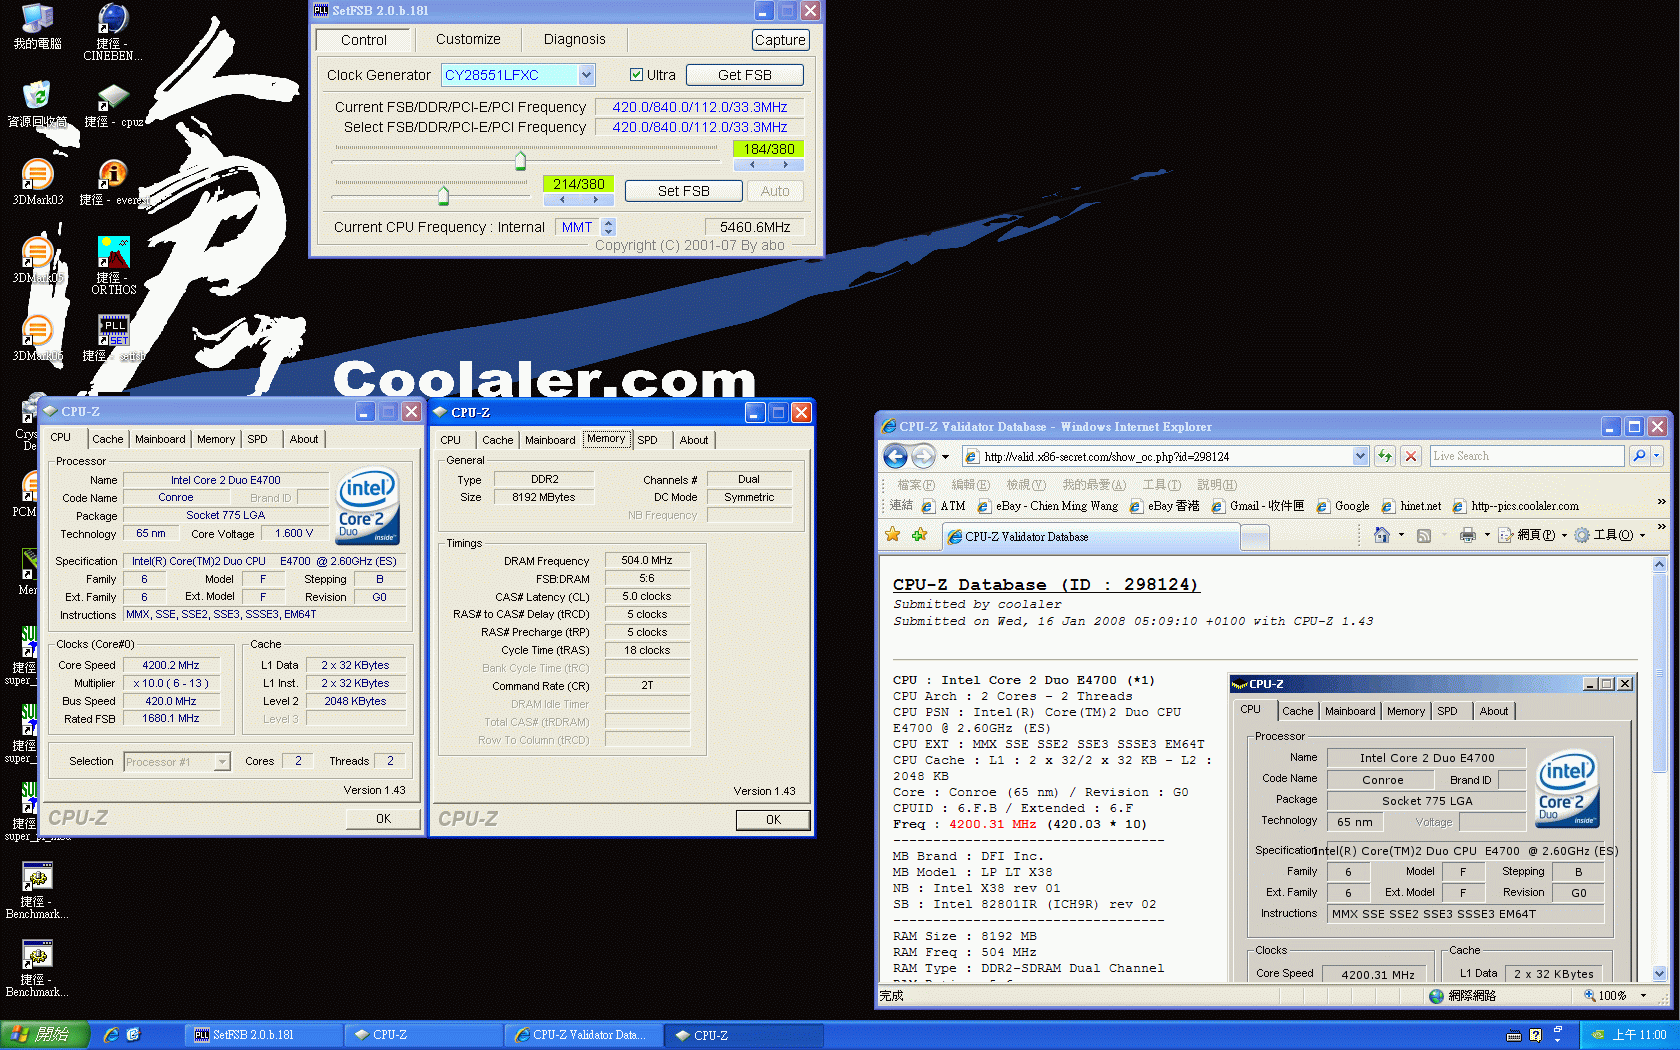Click the language bar tray icon
The image size is (1680, 1050).
(x=1514, y=1035)
